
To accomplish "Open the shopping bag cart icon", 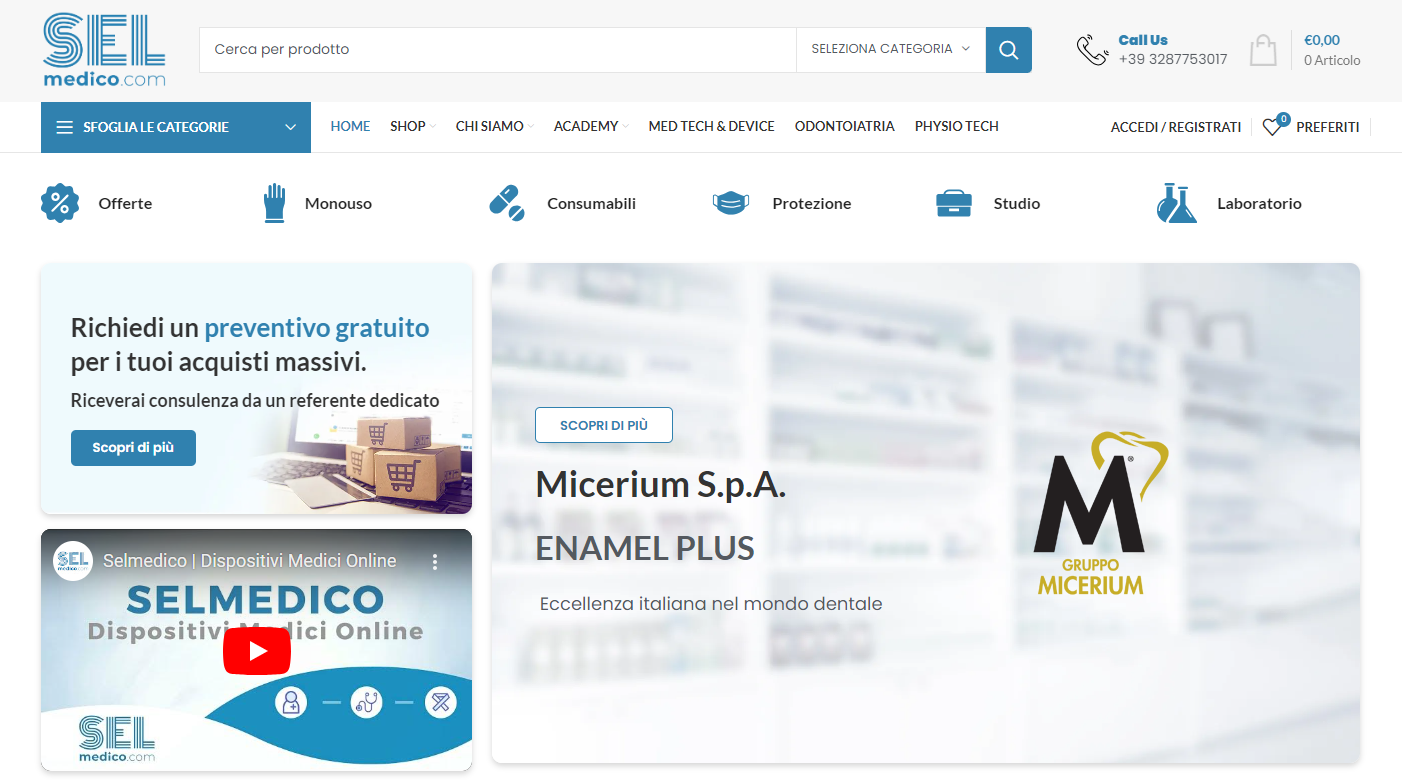I will [1263, 50].
